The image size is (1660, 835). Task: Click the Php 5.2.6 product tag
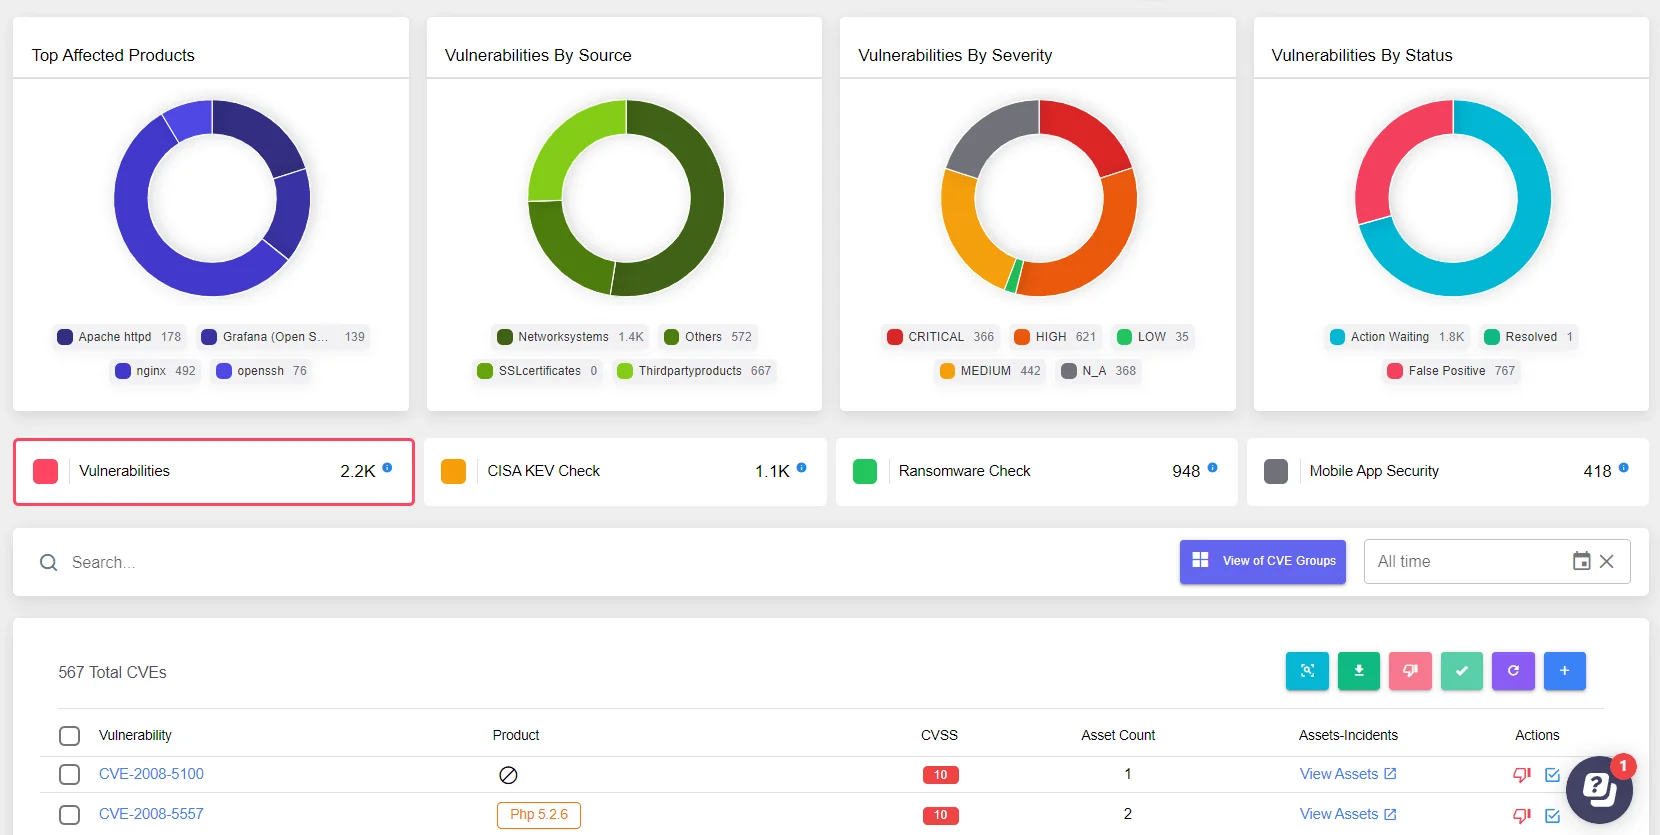(539, 815)
